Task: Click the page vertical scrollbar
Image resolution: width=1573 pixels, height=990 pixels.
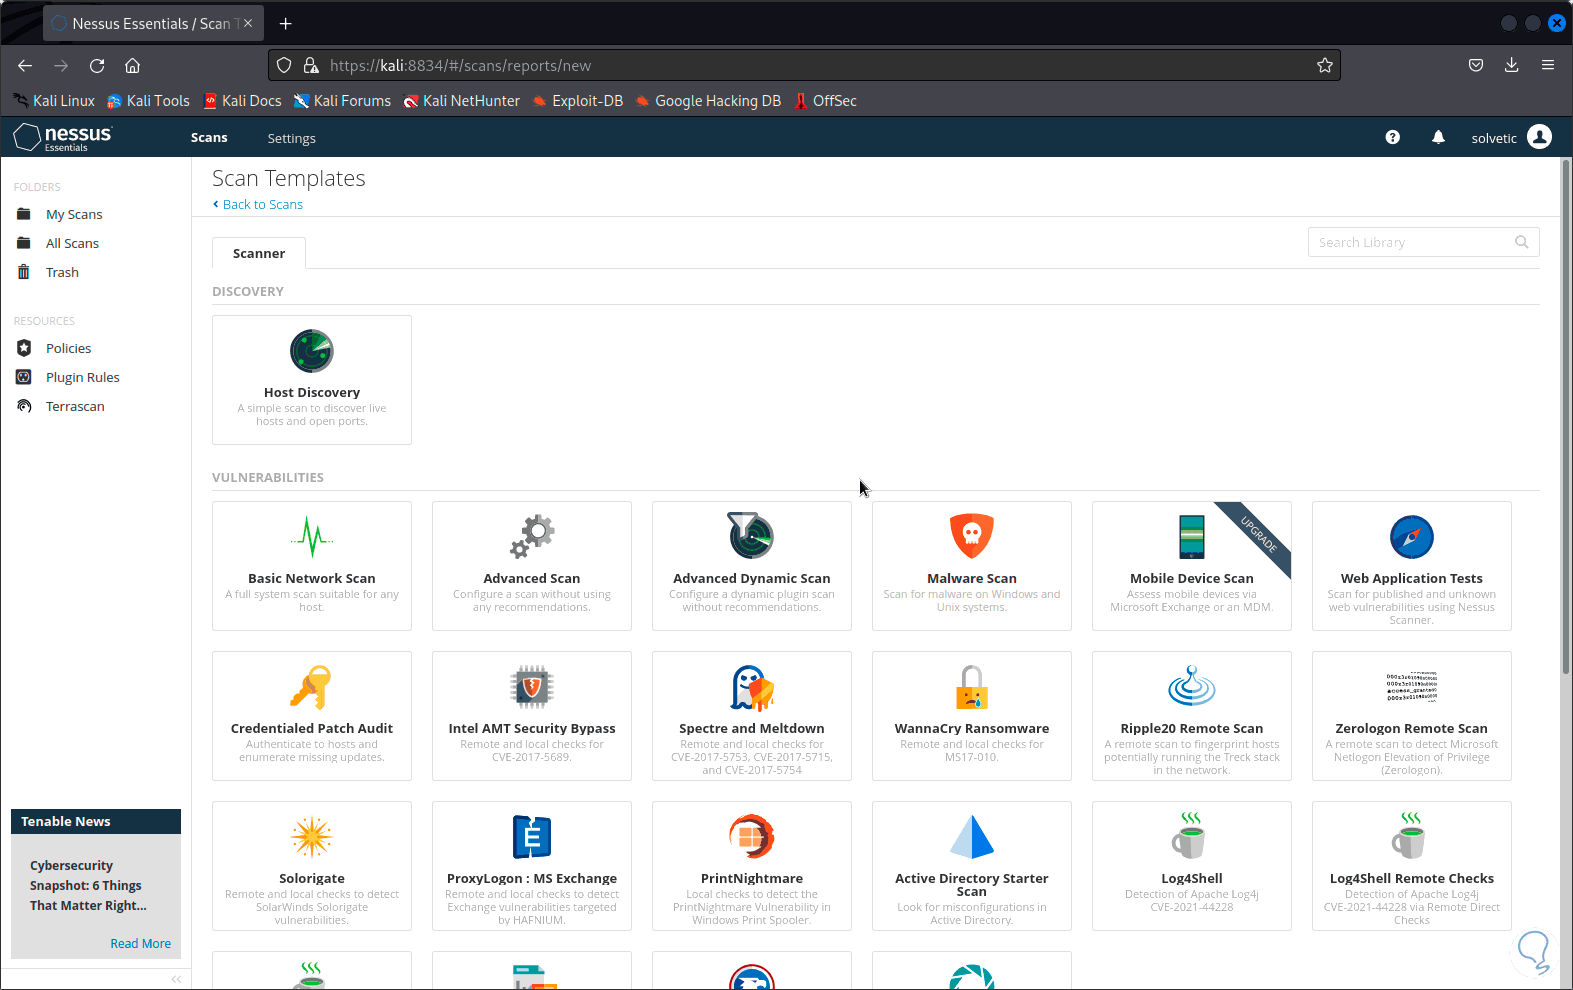Action: point(1566,416)
